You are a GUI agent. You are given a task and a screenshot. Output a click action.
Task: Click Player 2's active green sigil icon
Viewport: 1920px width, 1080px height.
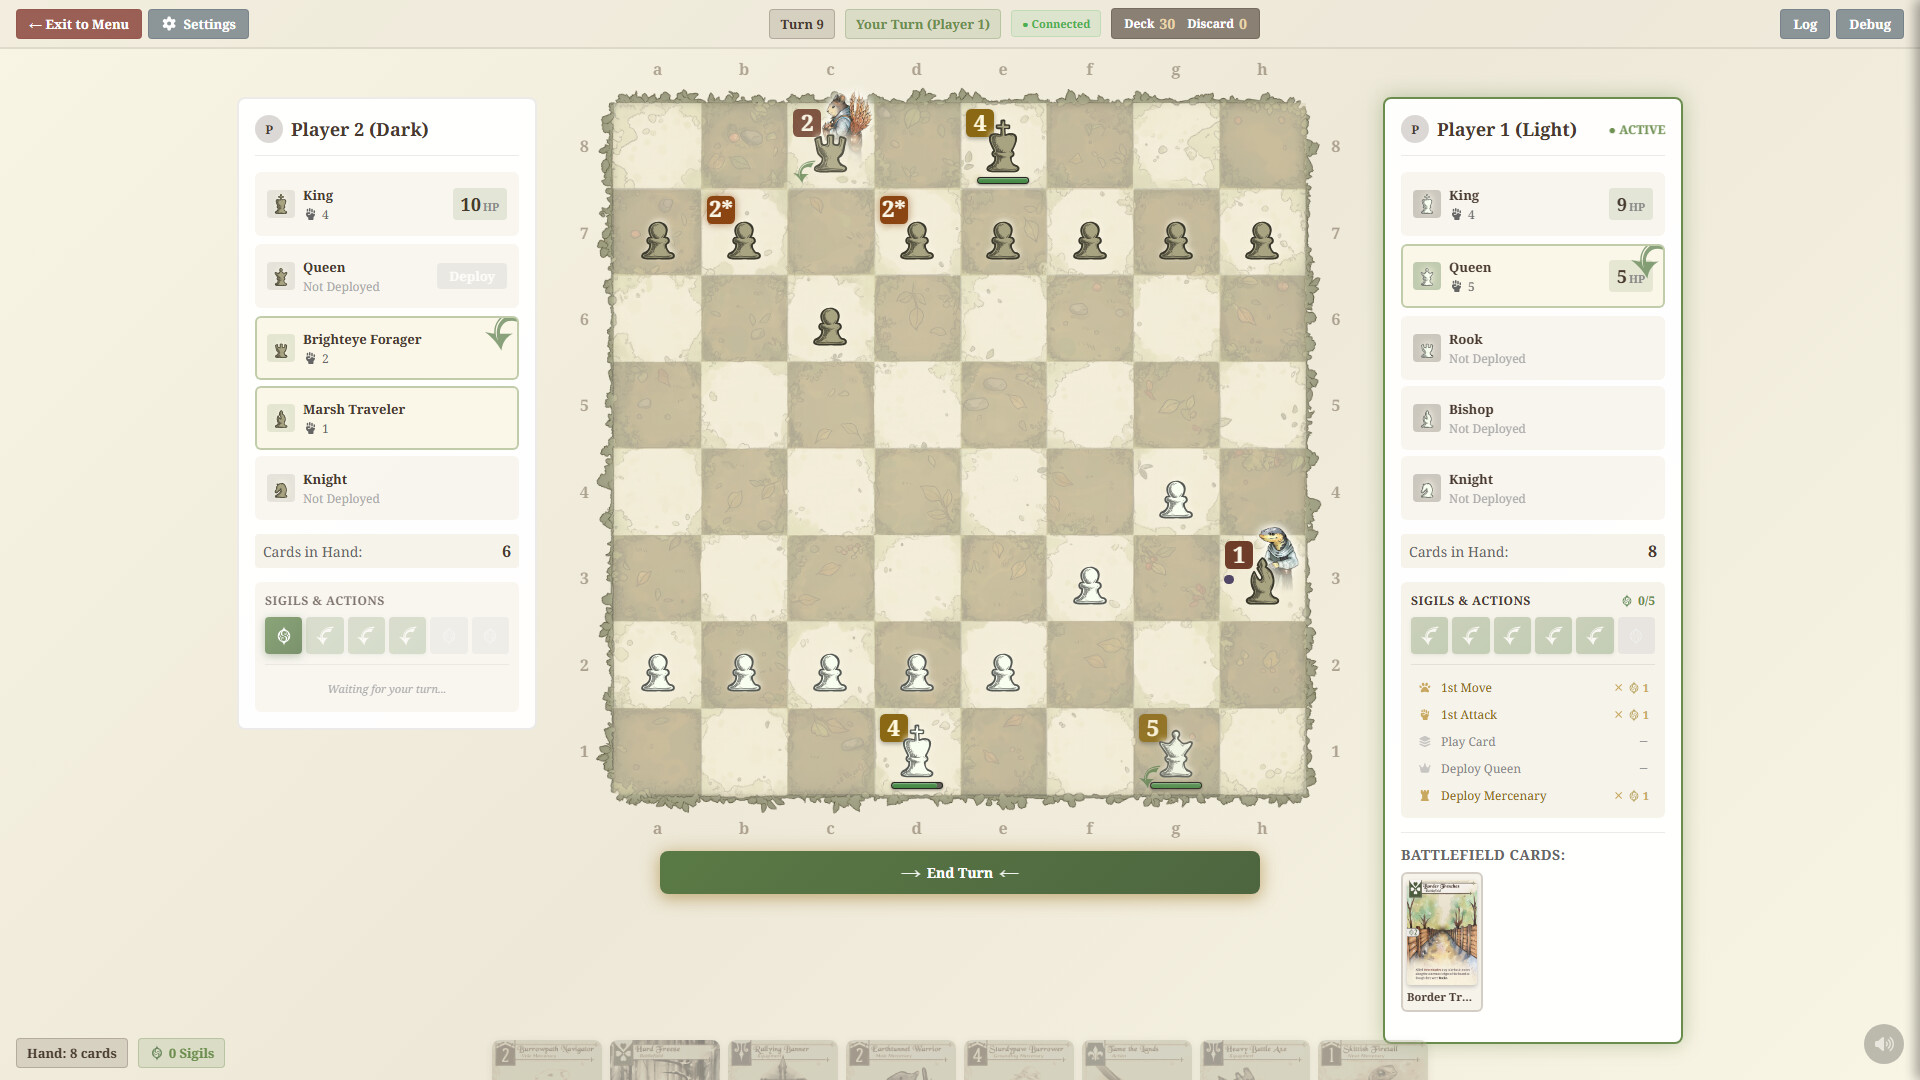point(283,636)
